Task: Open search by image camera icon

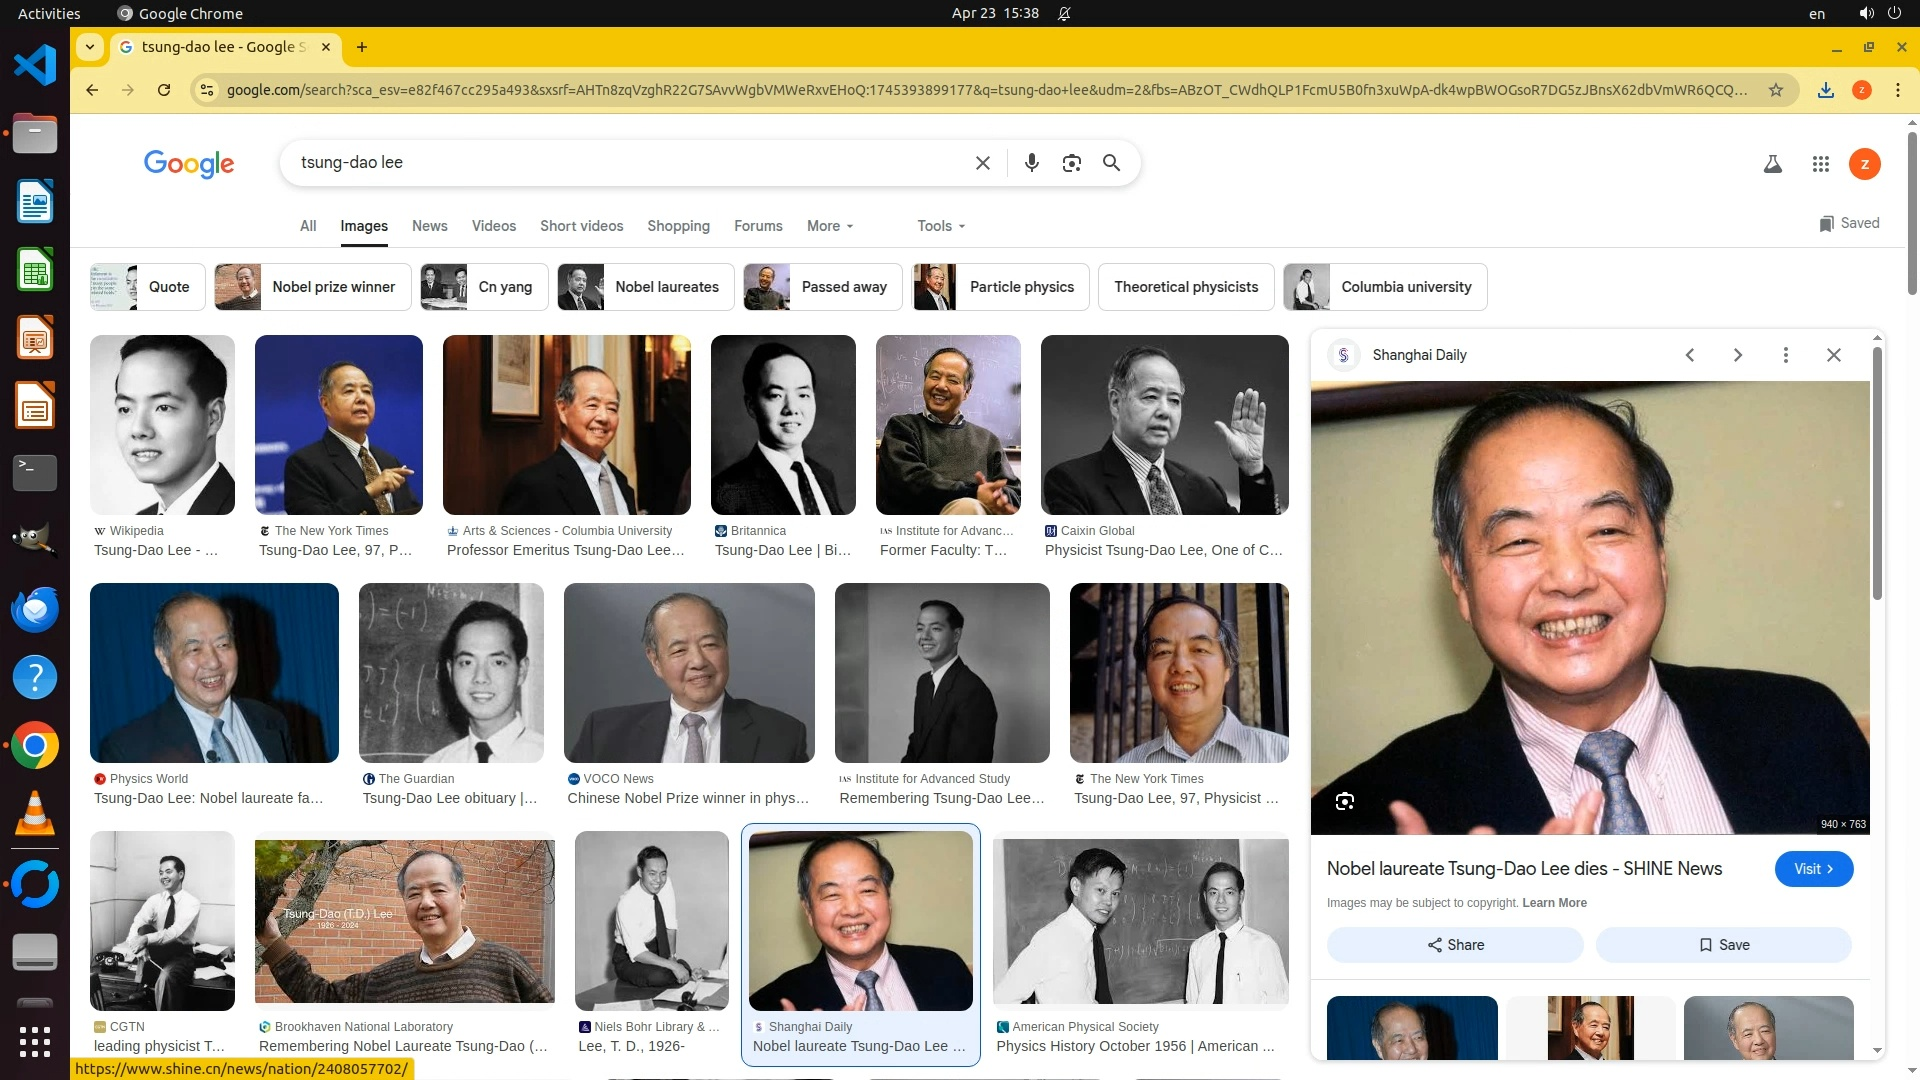Action: pos(1071,163)
